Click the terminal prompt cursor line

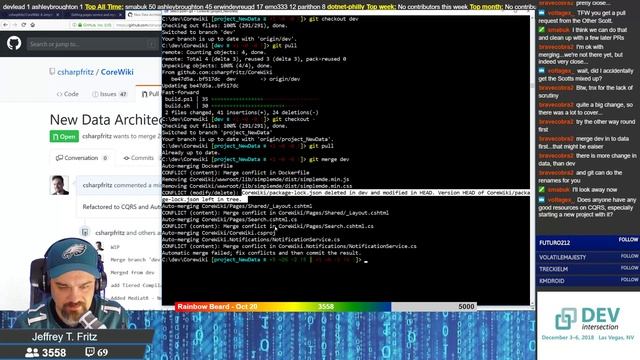[x=264, y=260]
